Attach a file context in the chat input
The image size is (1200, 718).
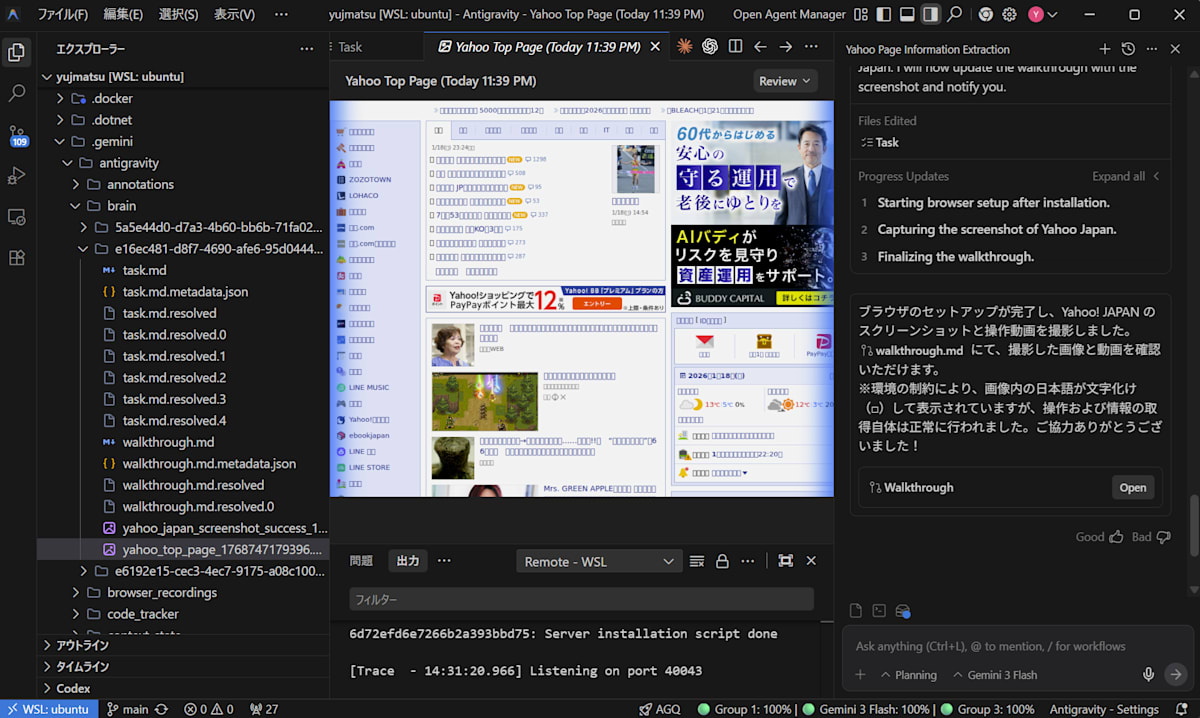(x=856, y=610)
